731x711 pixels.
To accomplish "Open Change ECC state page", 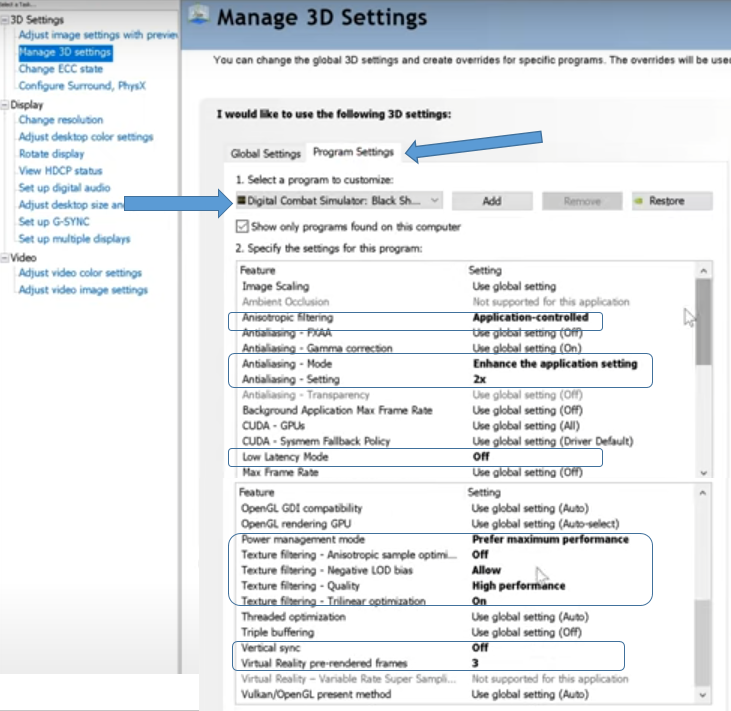I will point(61,69).
